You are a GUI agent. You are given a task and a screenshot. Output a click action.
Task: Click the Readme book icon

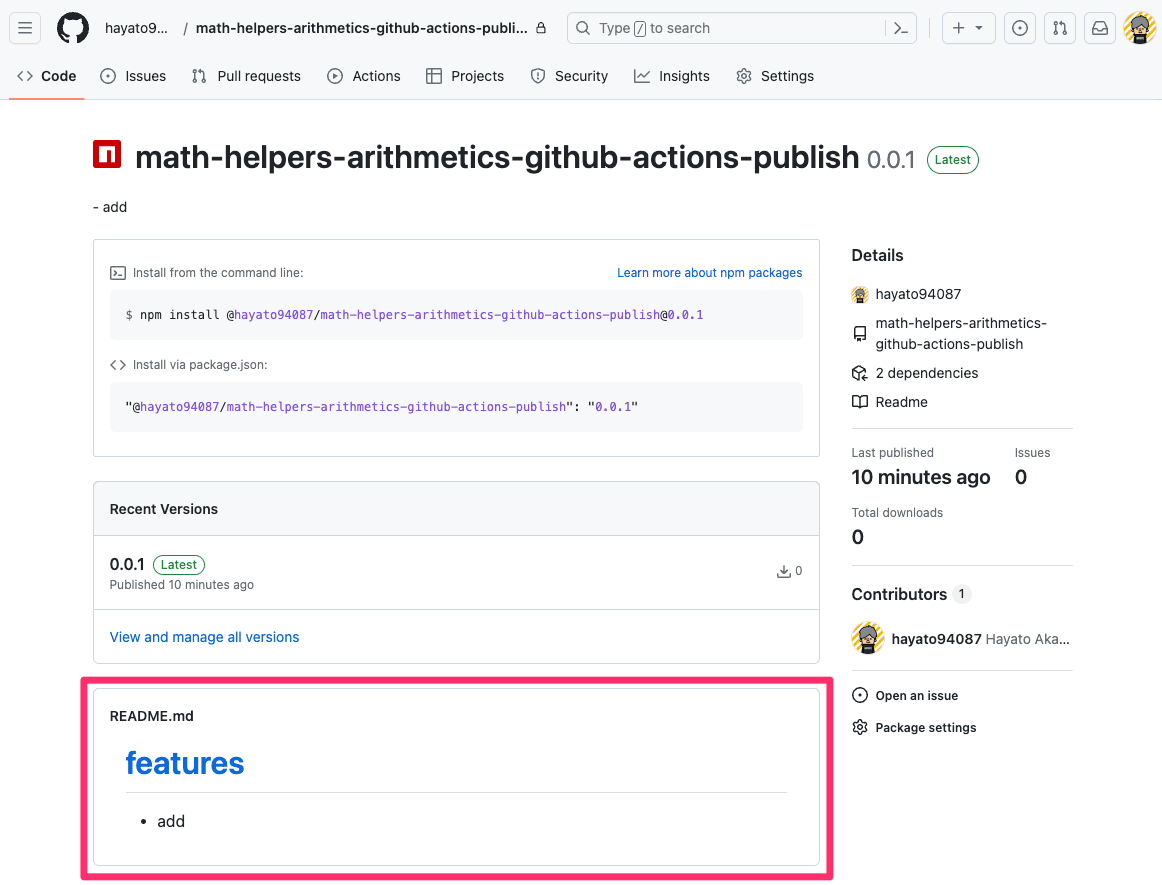pyautogui.click(x=860, y=402)
